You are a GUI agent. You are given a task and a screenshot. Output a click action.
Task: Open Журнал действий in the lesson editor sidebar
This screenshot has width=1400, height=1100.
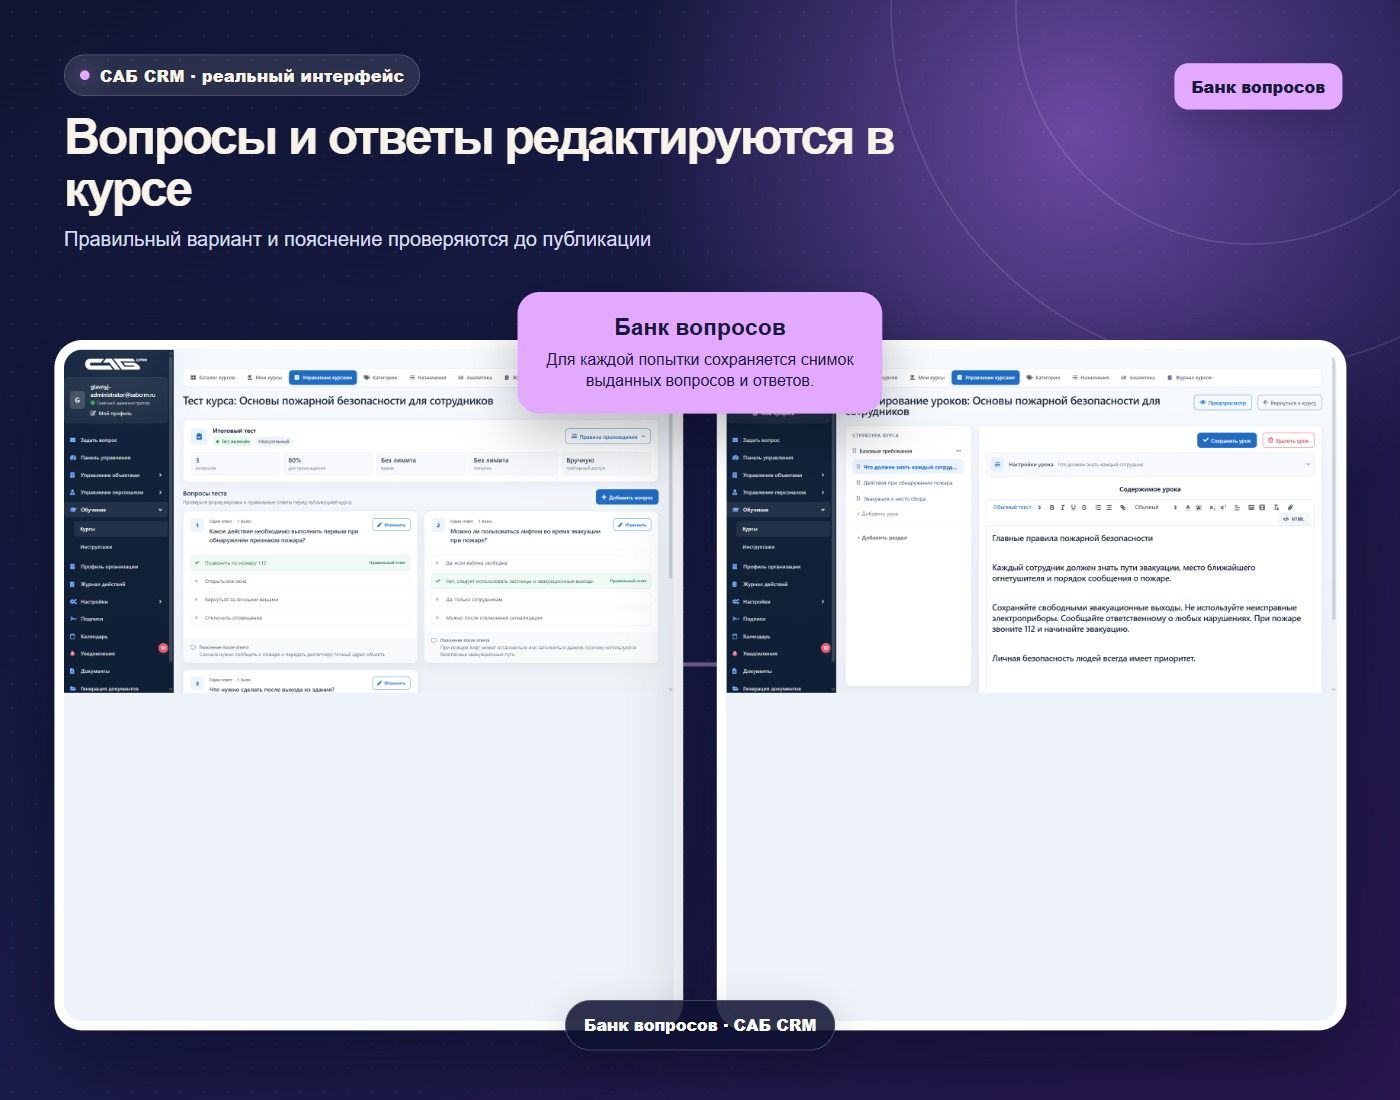[x=779, y=584]
